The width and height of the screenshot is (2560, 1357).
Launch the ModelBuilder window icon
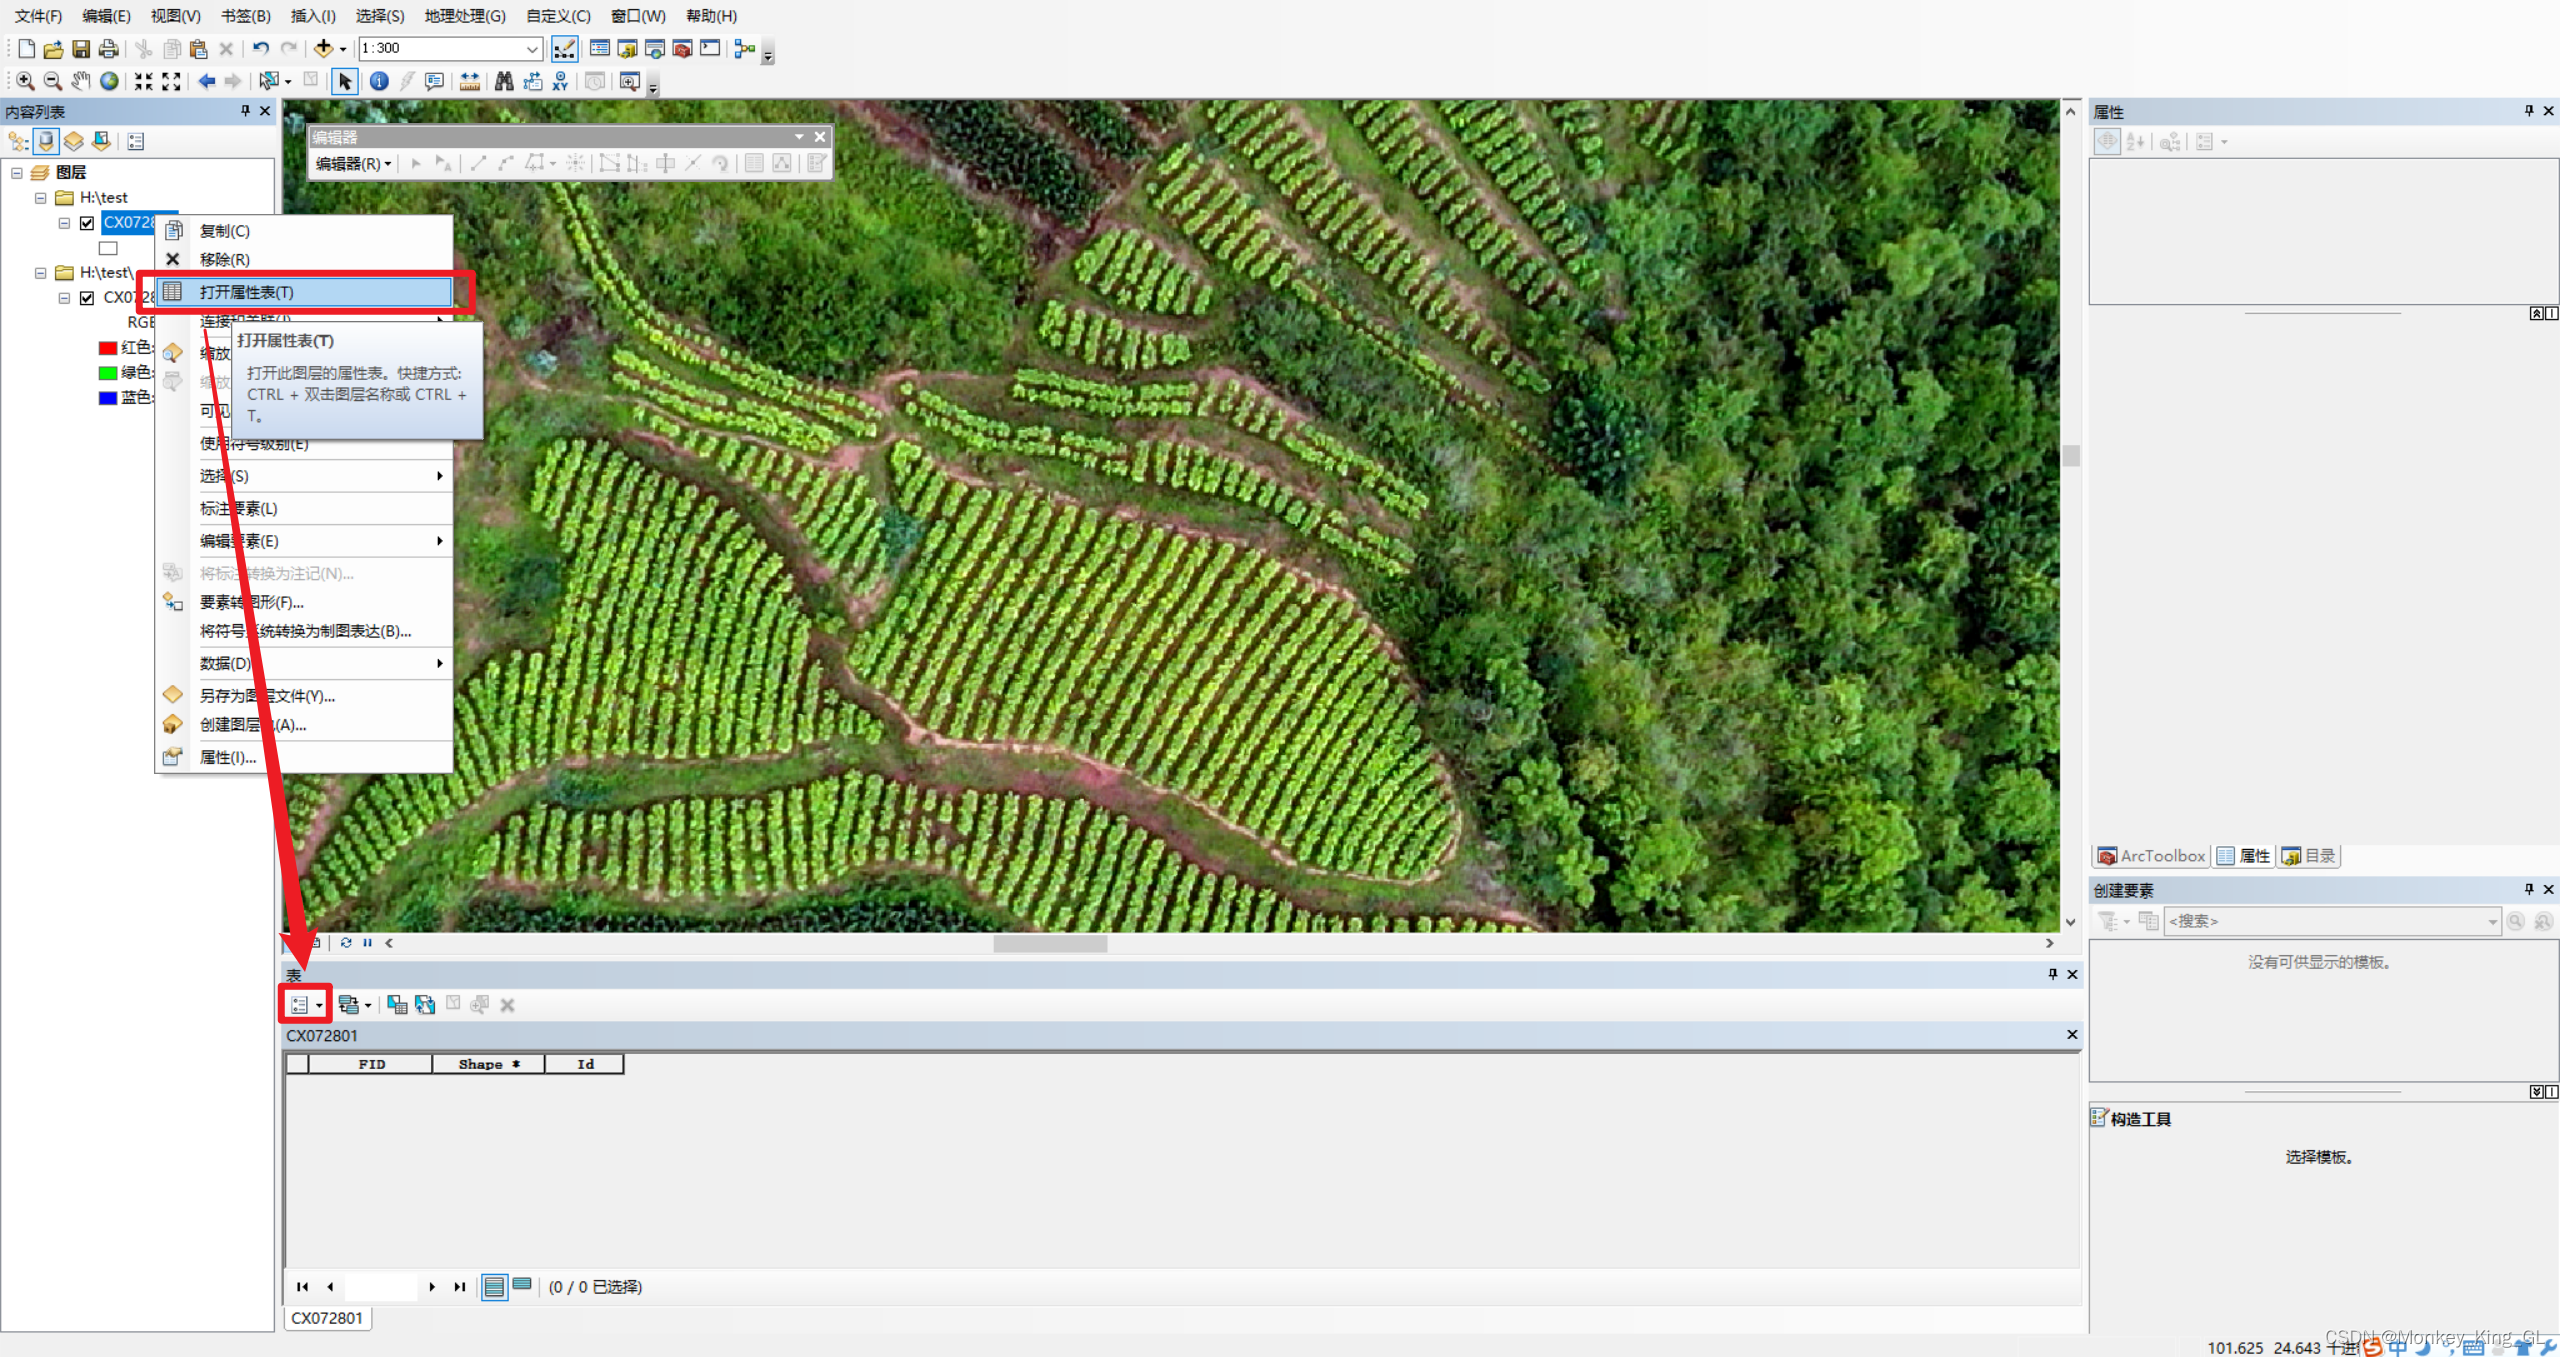pos(745,48)
